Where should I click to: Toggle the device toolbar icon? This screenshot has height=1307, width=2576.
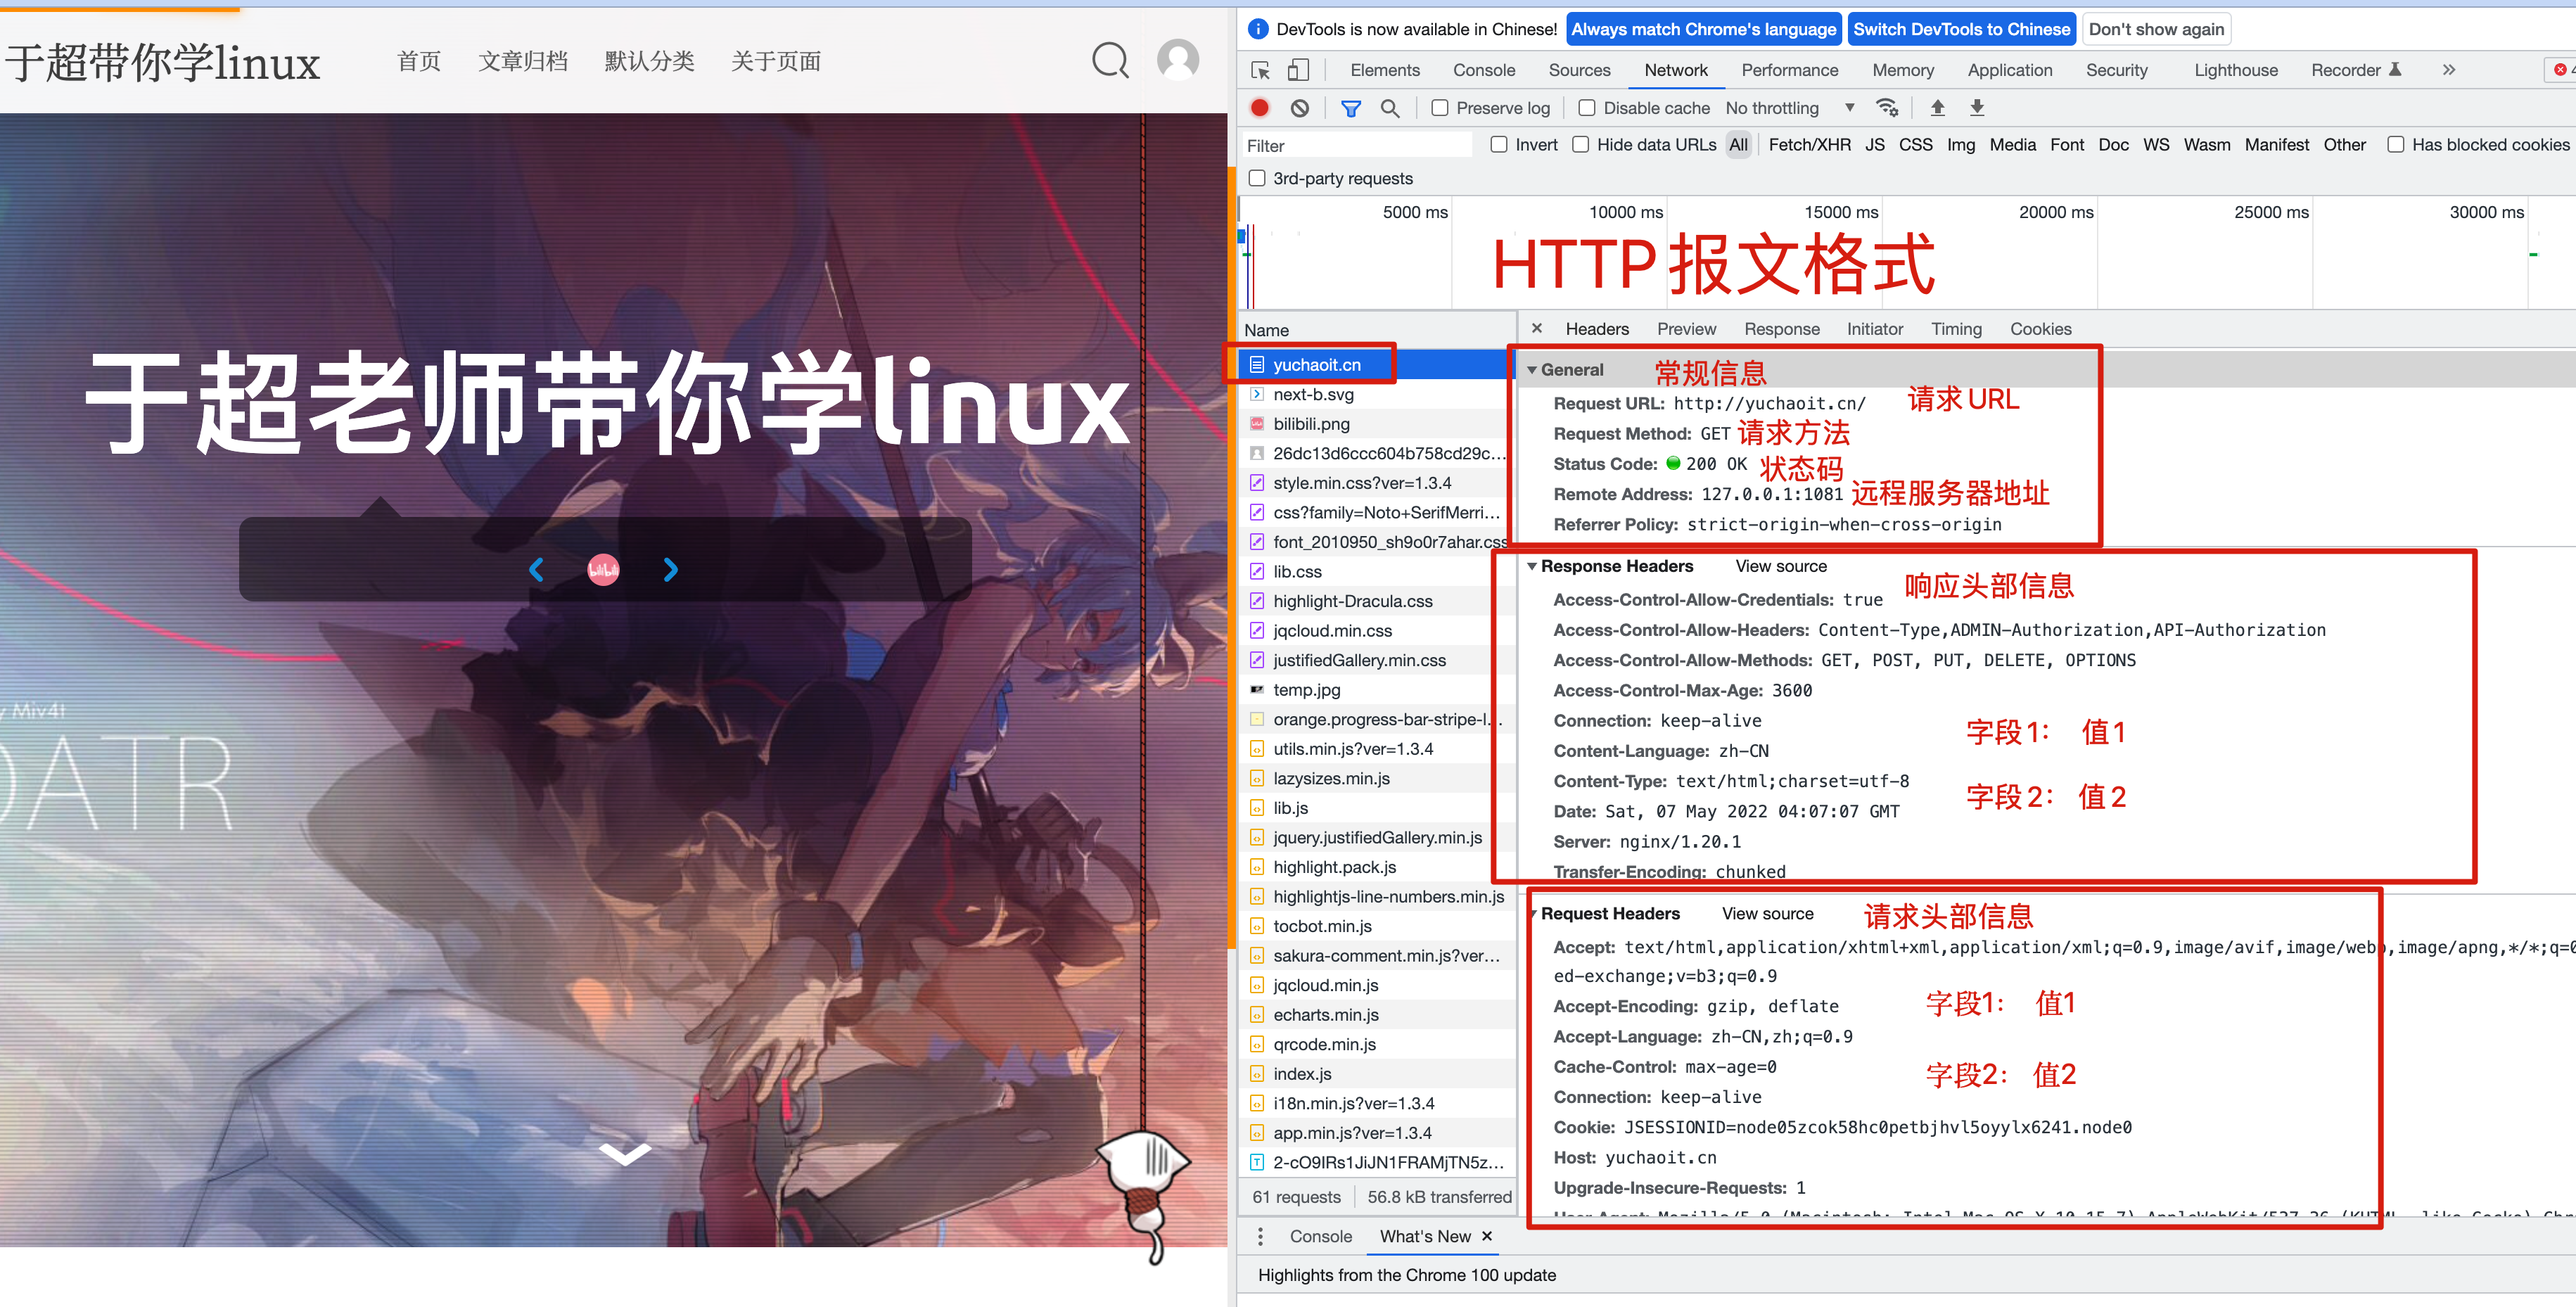(1298, 70)
